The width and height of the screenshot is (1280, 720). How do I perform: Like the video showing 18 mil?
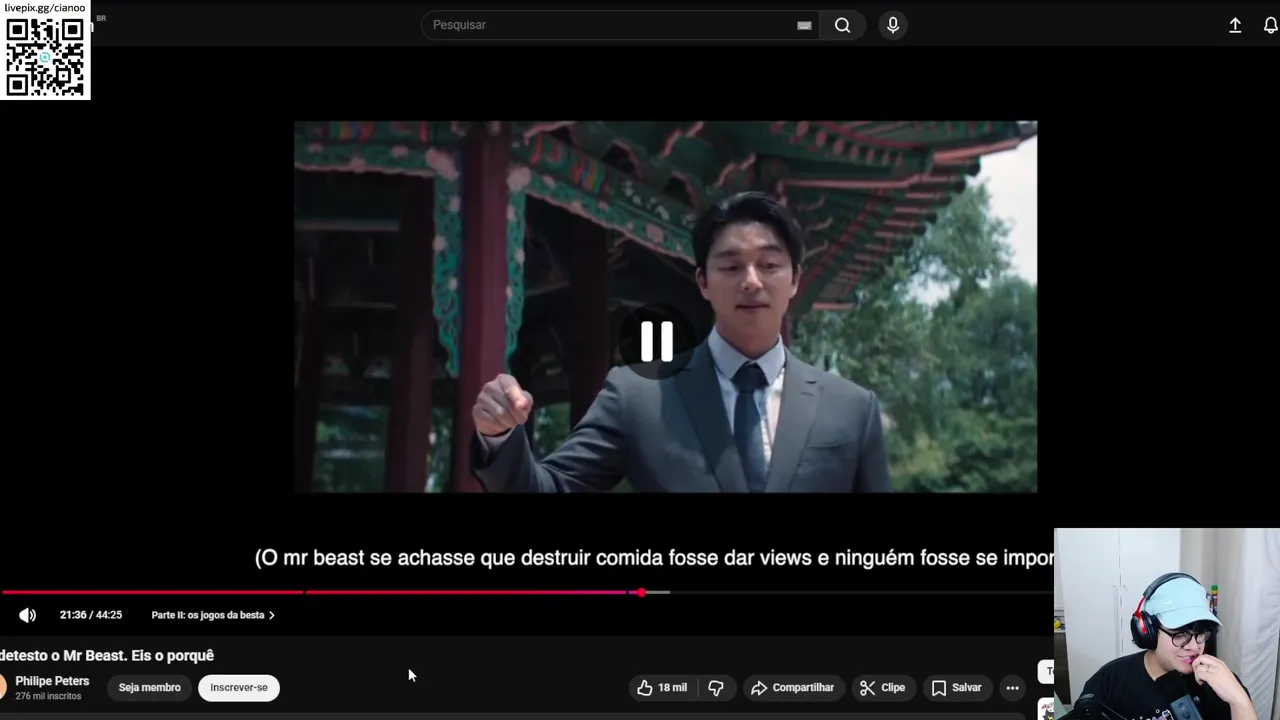pos(662,687)
